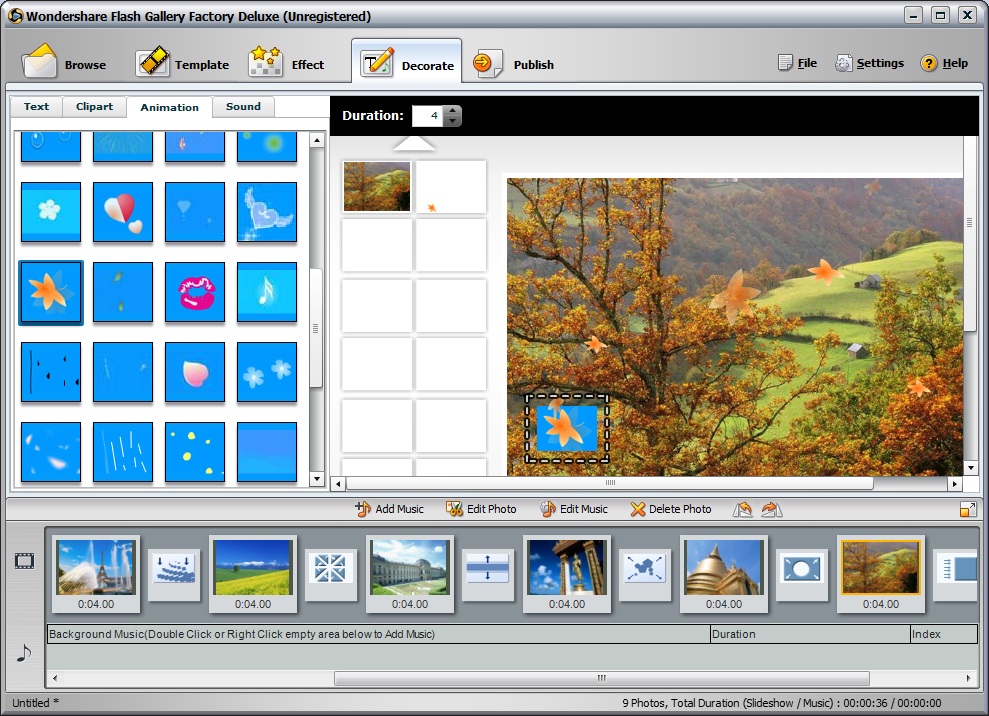Viewport: 989px width, 716px height.
Task: Open the Settings panel
Action: (869, 62)
